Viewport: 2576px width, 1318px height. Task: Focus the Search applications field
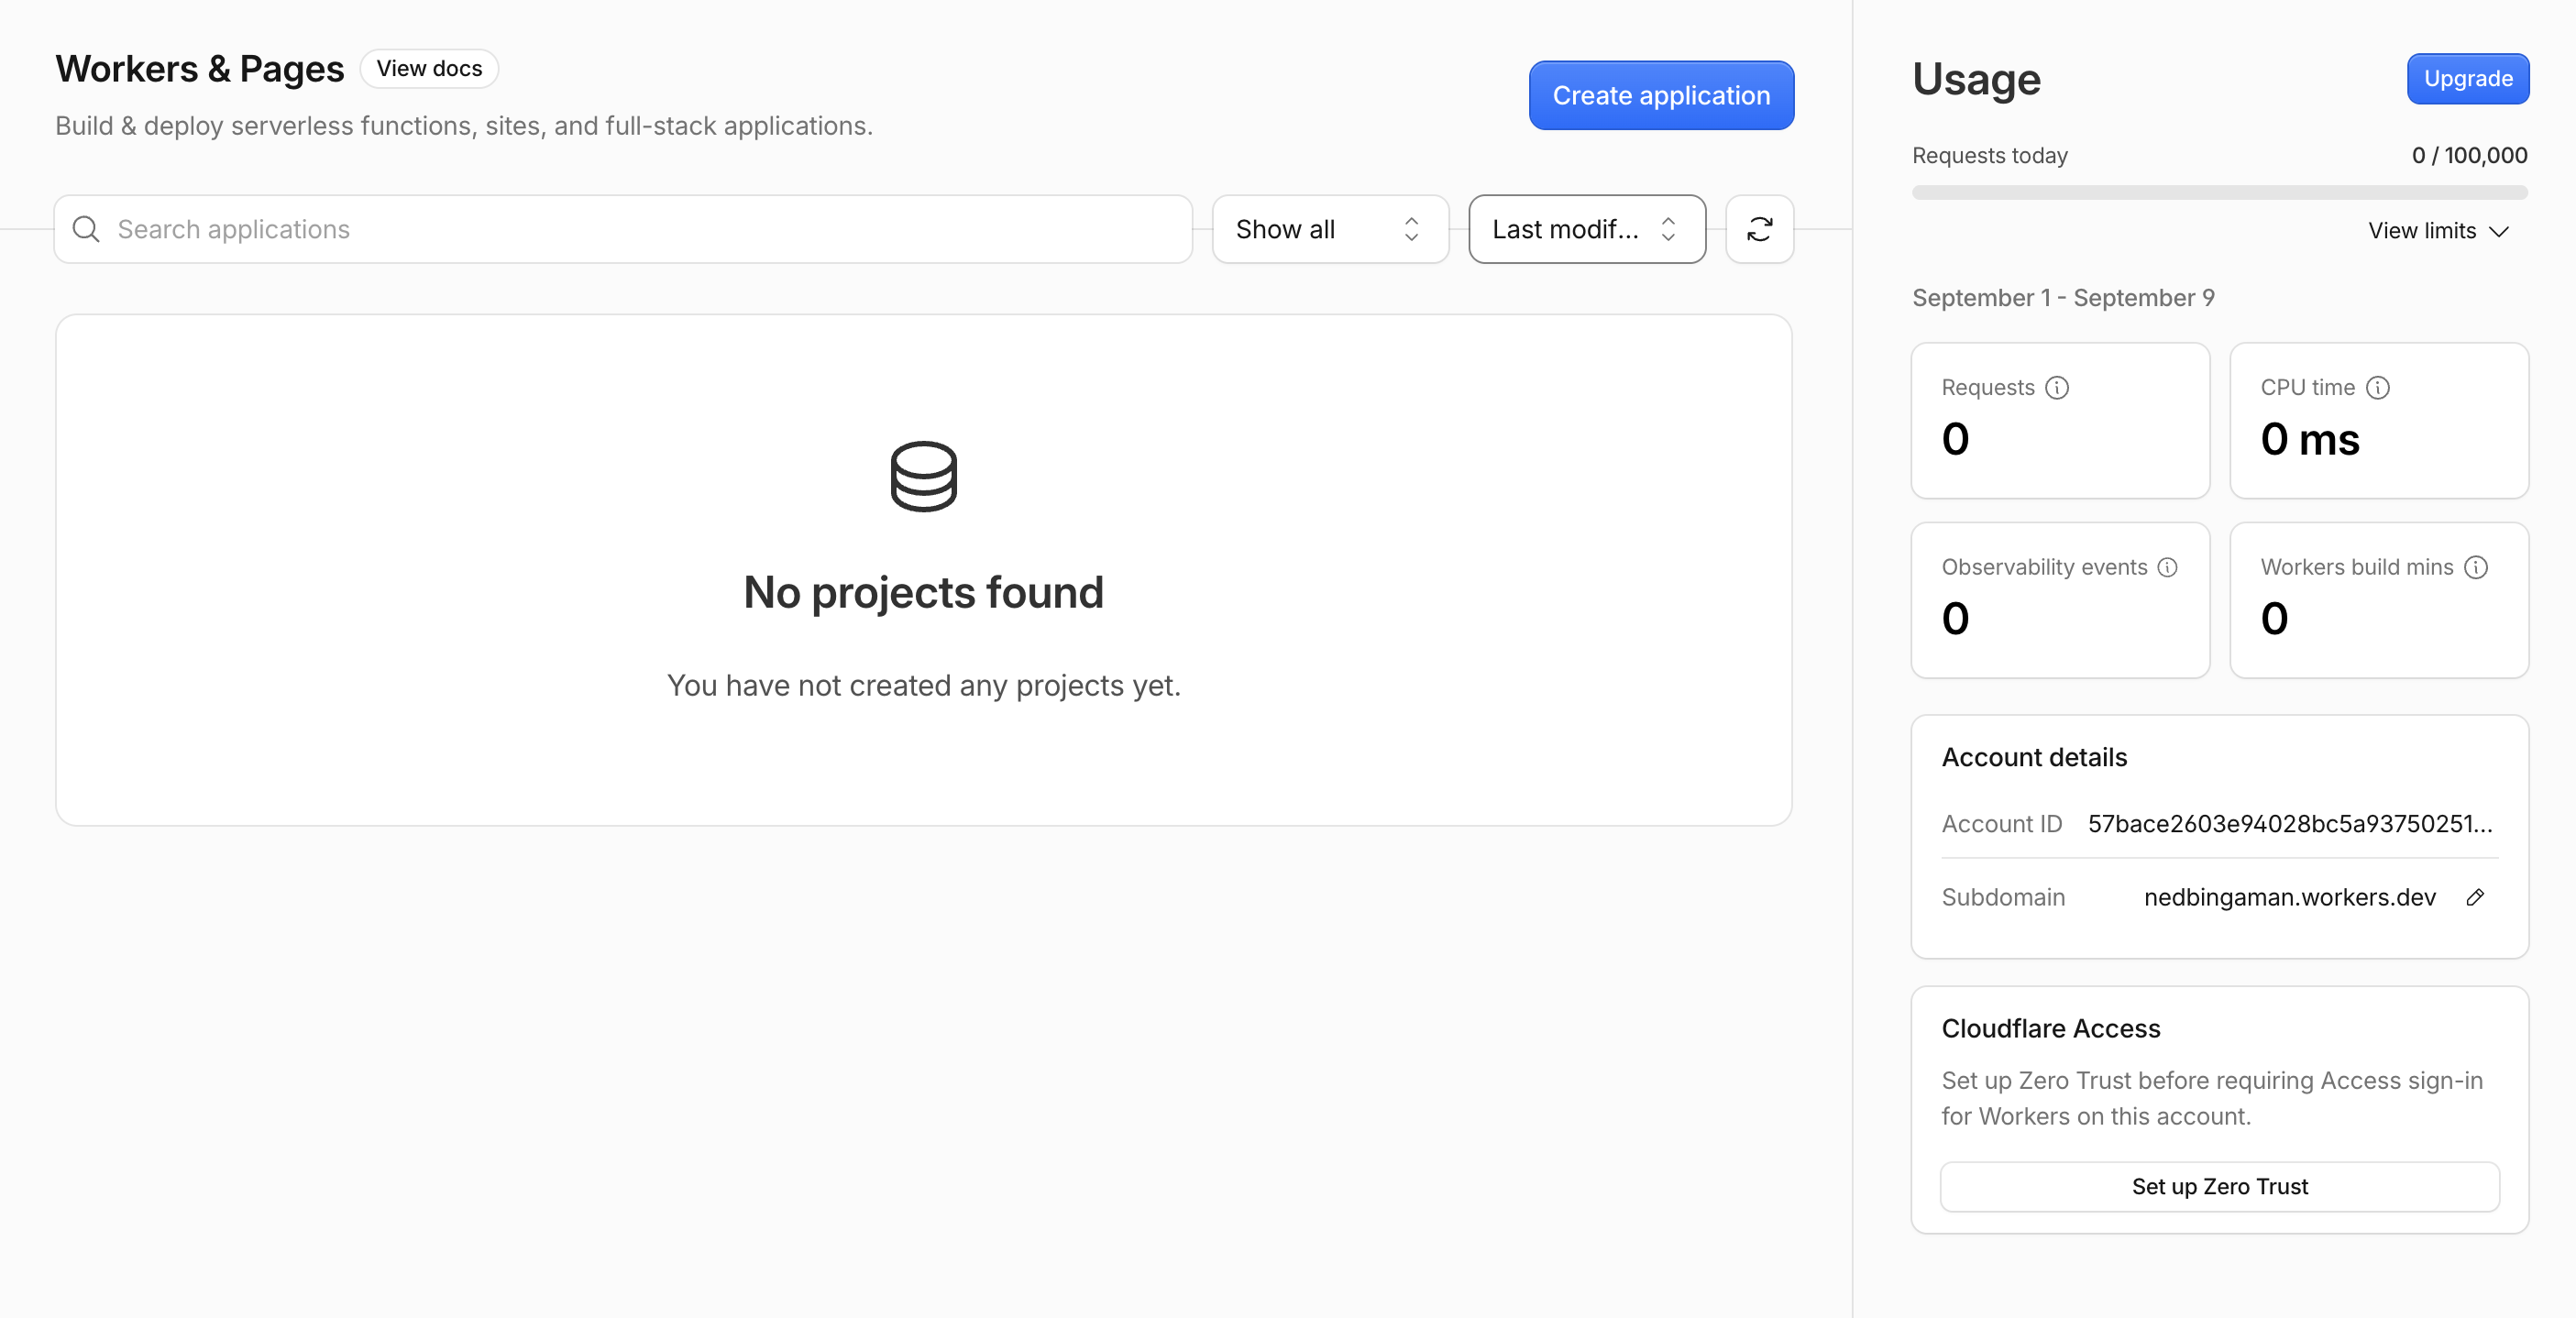click(x=623, y=229)
